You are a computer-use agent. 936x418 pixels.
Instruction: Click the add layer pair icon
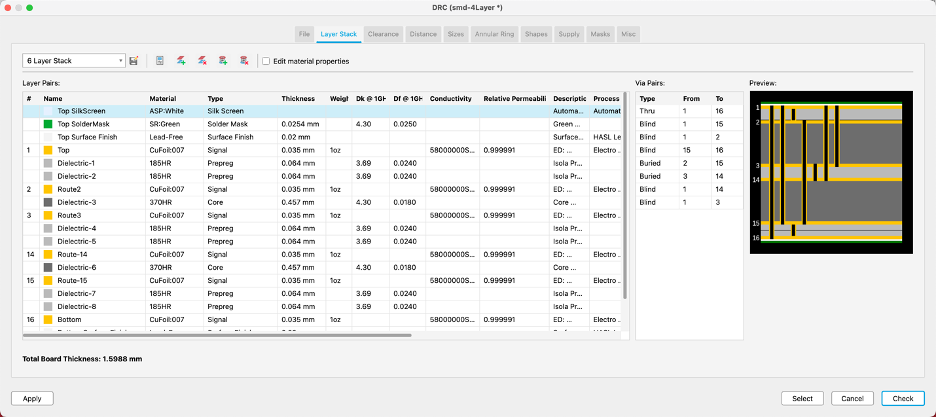coord(181,61)
